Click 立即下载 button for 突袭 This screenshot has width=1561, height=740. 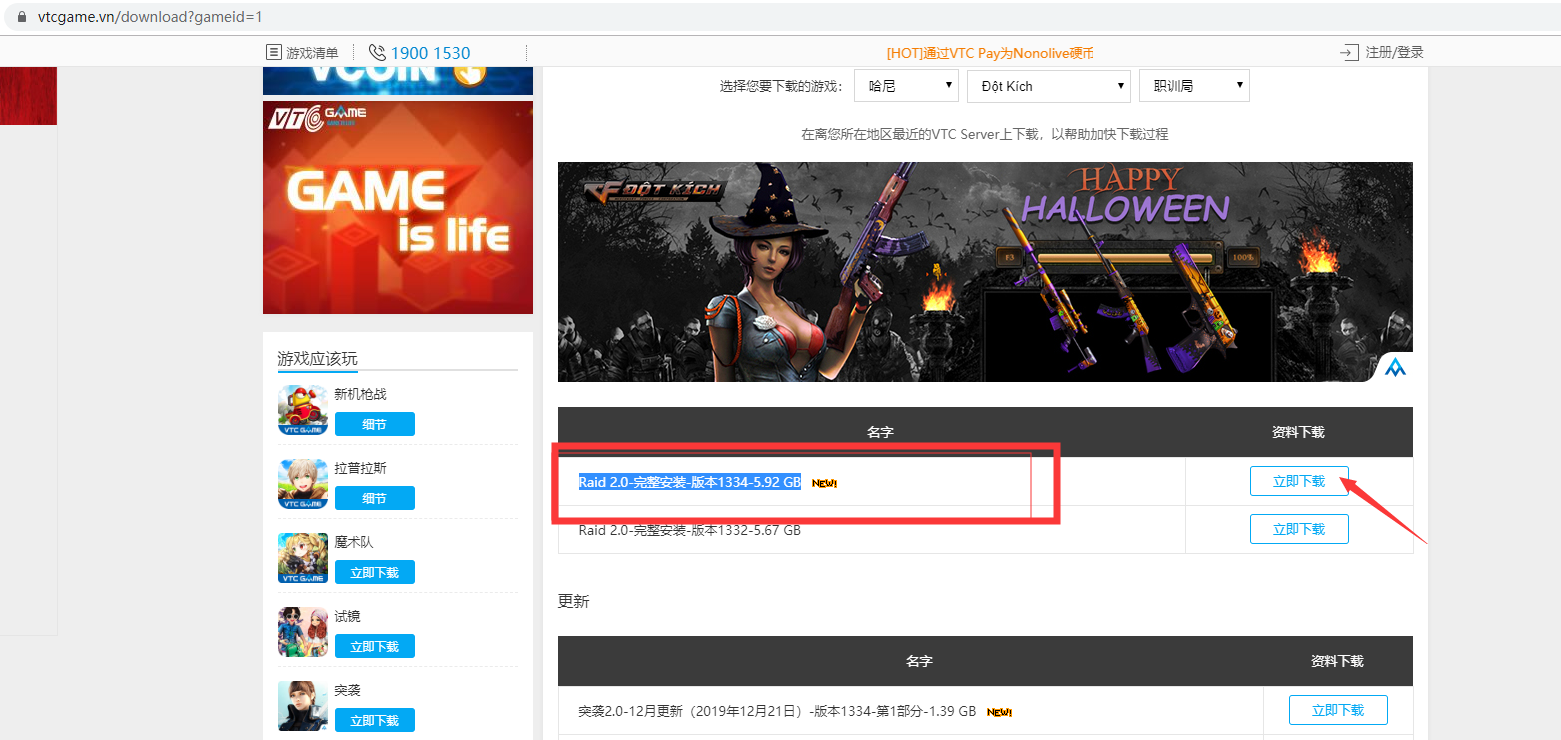click(375, 720)
